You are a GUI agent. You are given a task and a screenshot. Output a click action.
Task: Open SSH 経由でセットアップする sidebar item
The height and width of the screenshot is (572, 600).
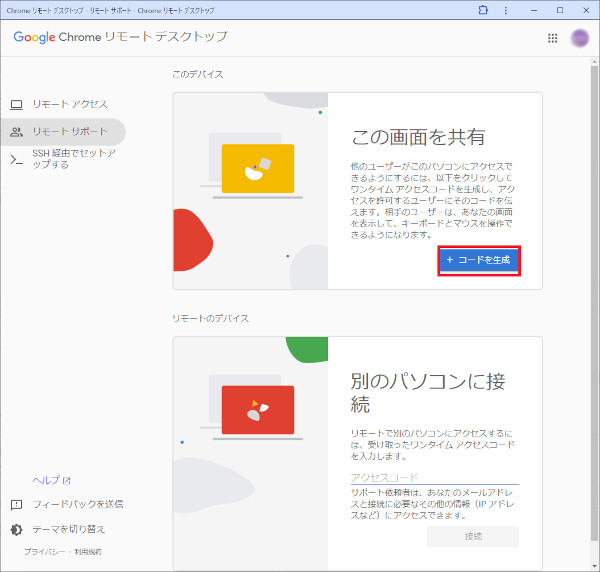[x=63, y=159]
